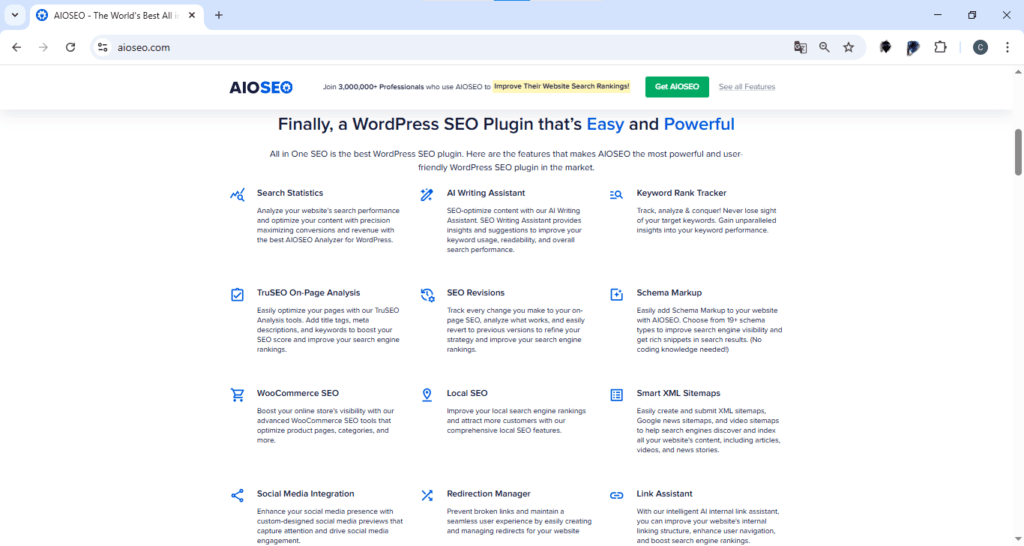The image size is (1024, 546).
Task: Click the Social Media Integration share icon
Action: 237,496
